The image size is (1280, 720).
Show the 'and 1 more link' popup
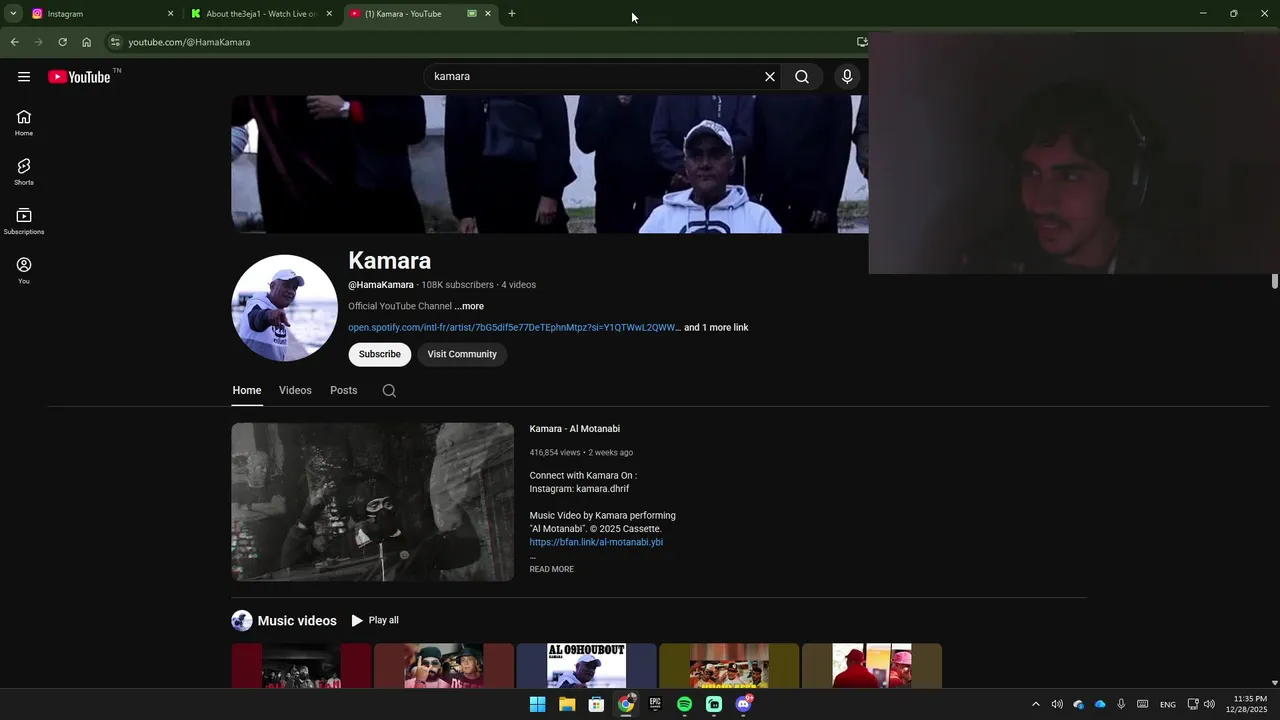click(x=716, y=328)
